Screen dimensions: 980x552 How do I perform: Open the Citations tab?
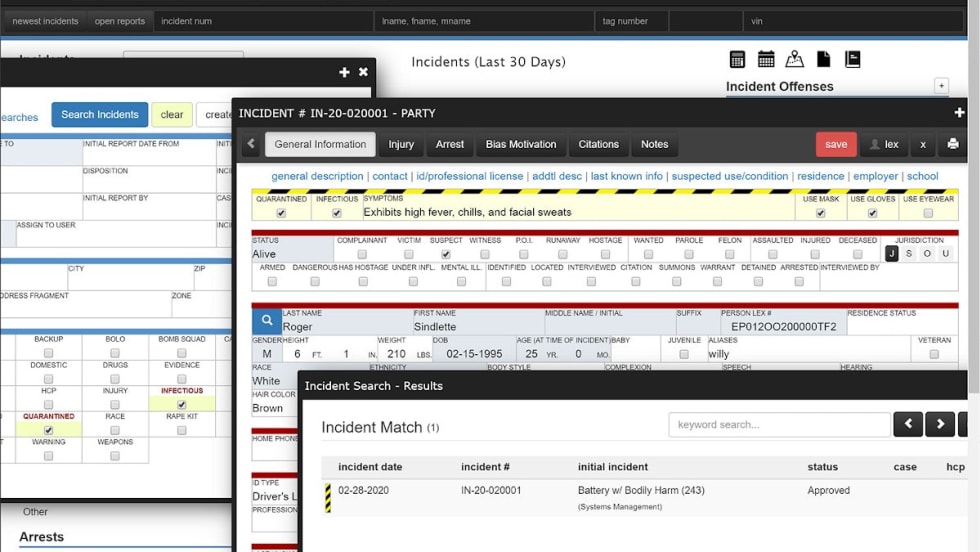[x=598, y=144]
